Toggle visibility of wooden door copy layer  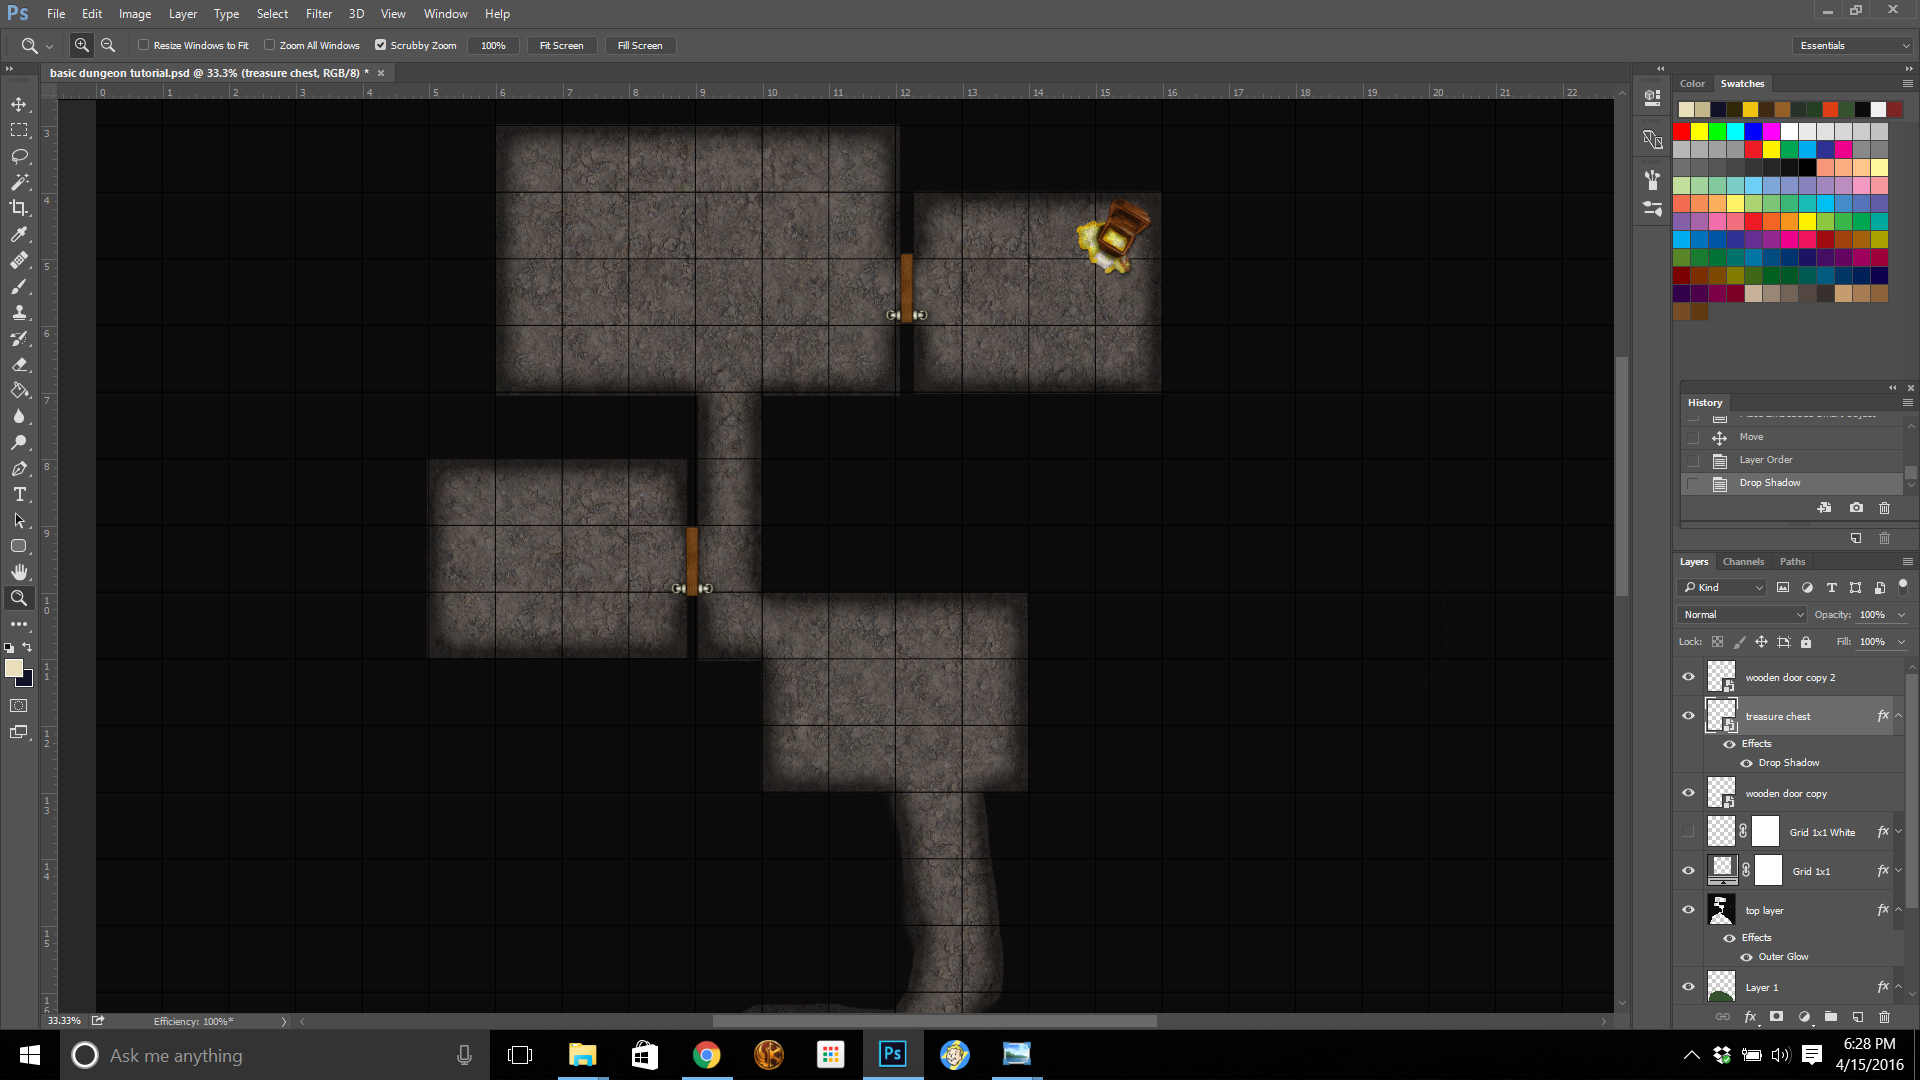1689,793
